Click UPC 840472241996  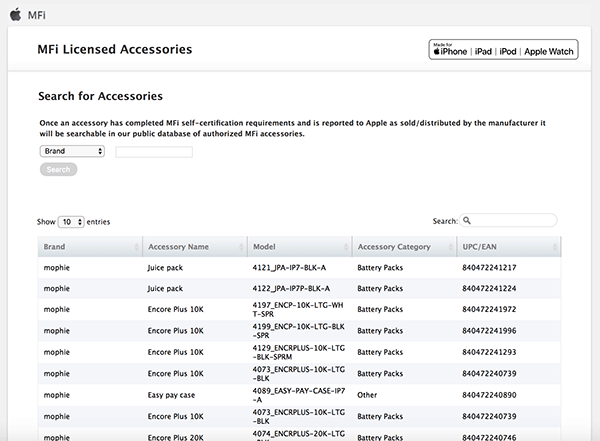point(489,330)
